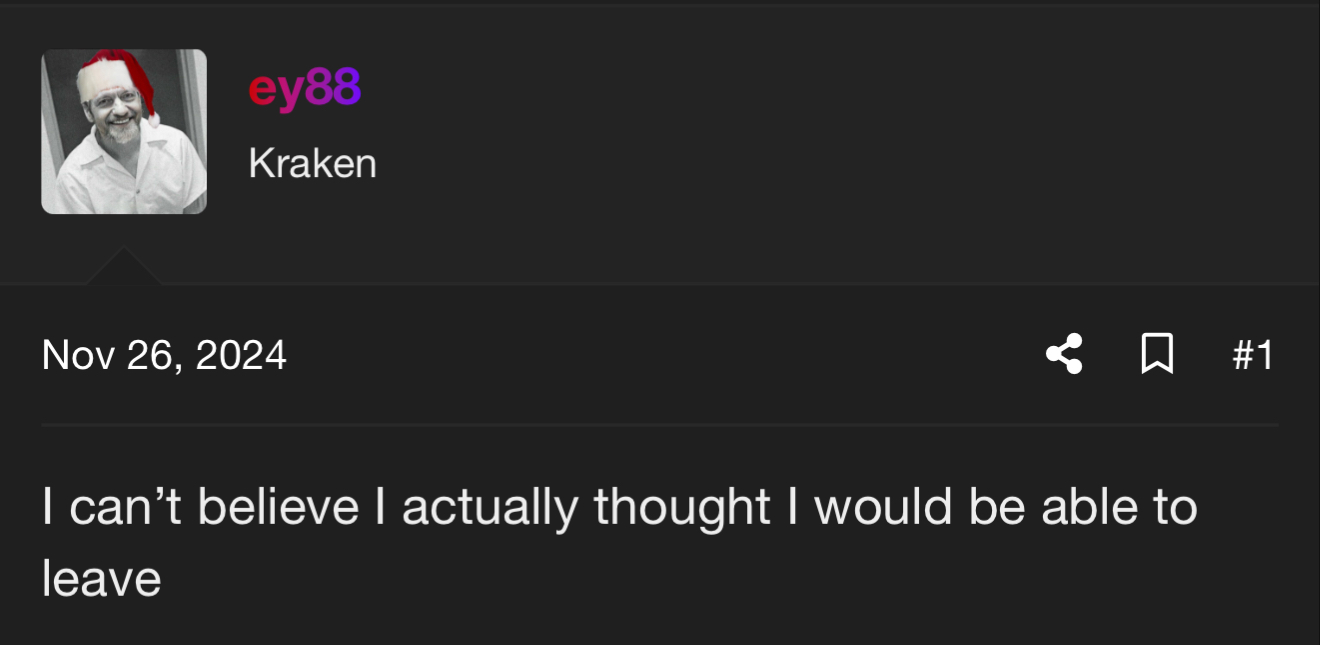The width and height of the screenshot is (1320, 645).
Task: Click the word "leave" in the post
Action: tap(101, 578)
